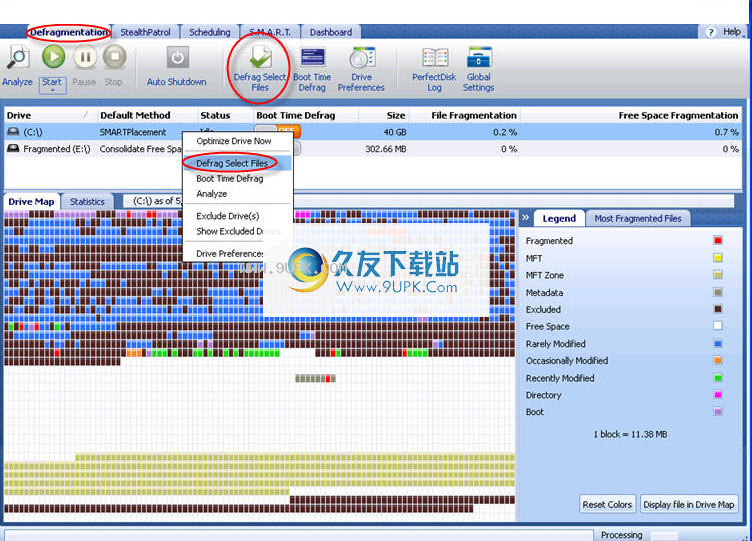Start defragmentation with green play icon
Screen dimensions: 752x541
(x=53, y=57)
